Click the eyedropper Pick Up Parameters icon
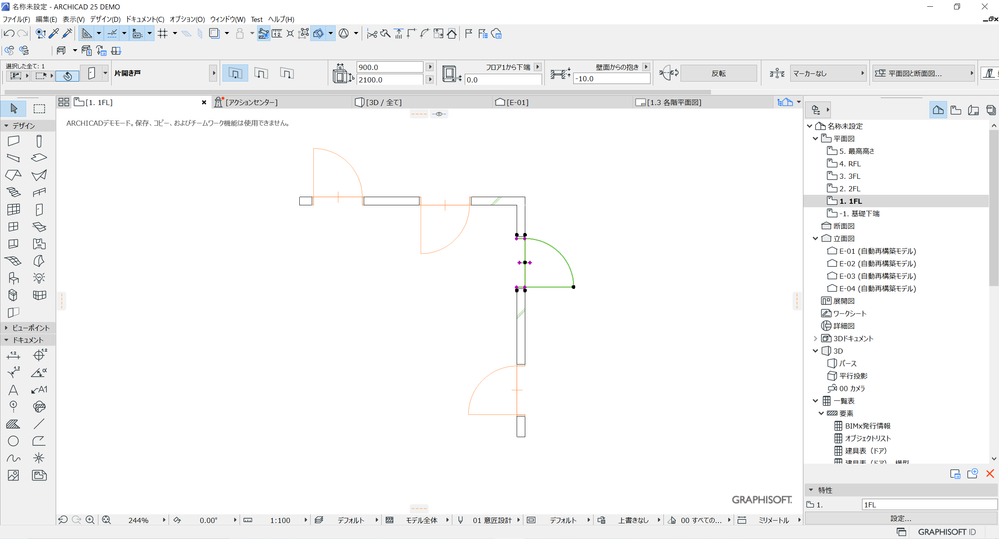This screenshot has width=999, height=539. point(54,34)
